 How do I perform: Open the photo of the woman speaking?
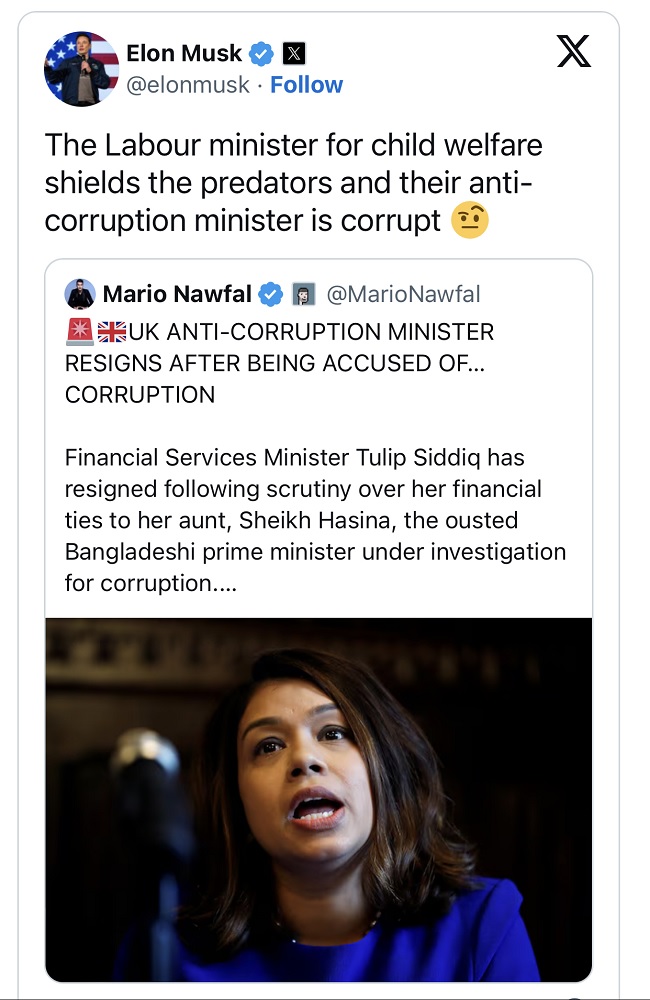click(x=318, y=798)
